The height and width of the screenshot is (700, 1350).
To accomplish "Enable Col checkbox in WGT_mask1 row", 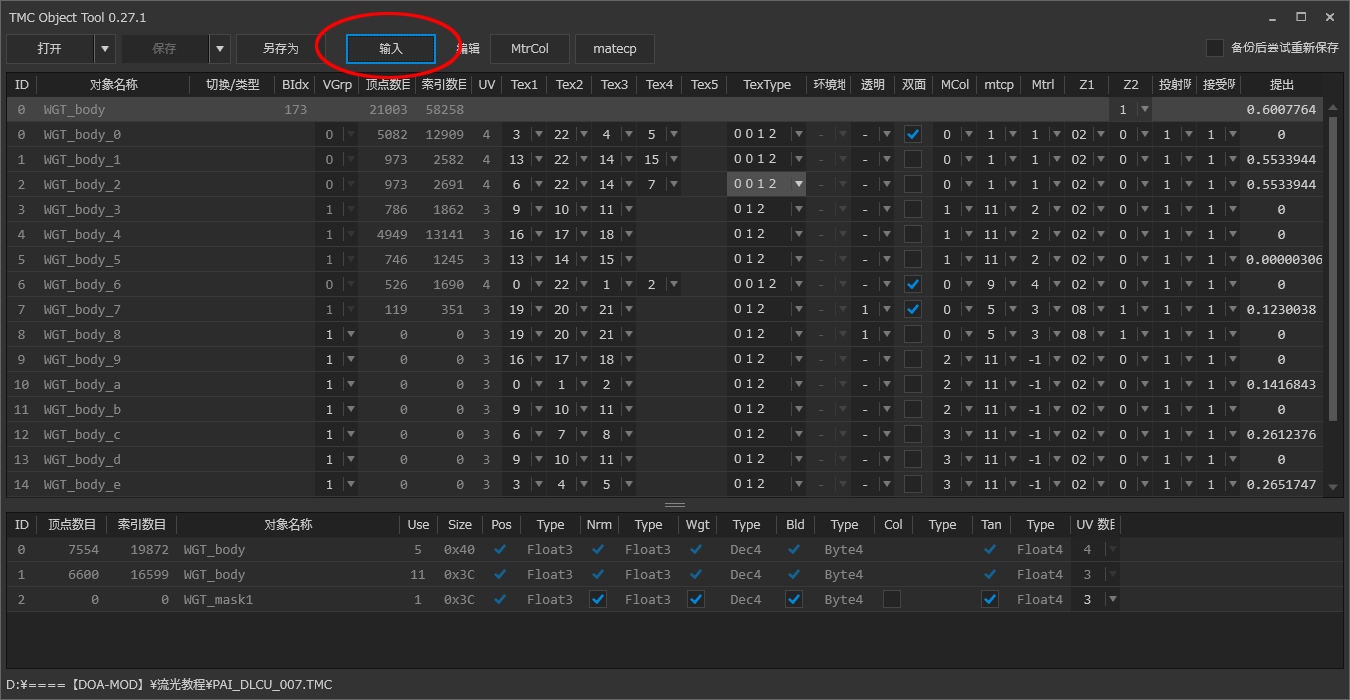I will pos(892,599).
